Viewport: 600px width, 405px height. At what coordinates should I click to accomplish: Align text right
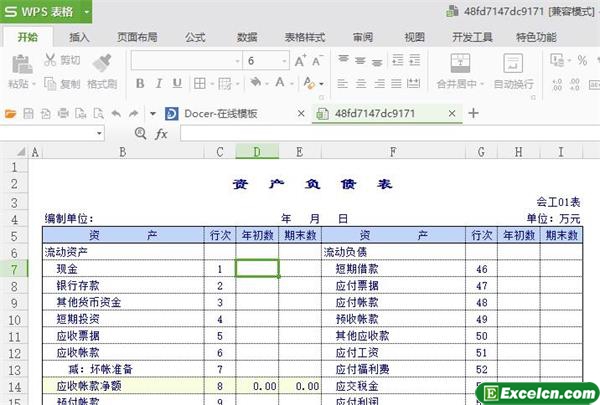coord(379,83)
